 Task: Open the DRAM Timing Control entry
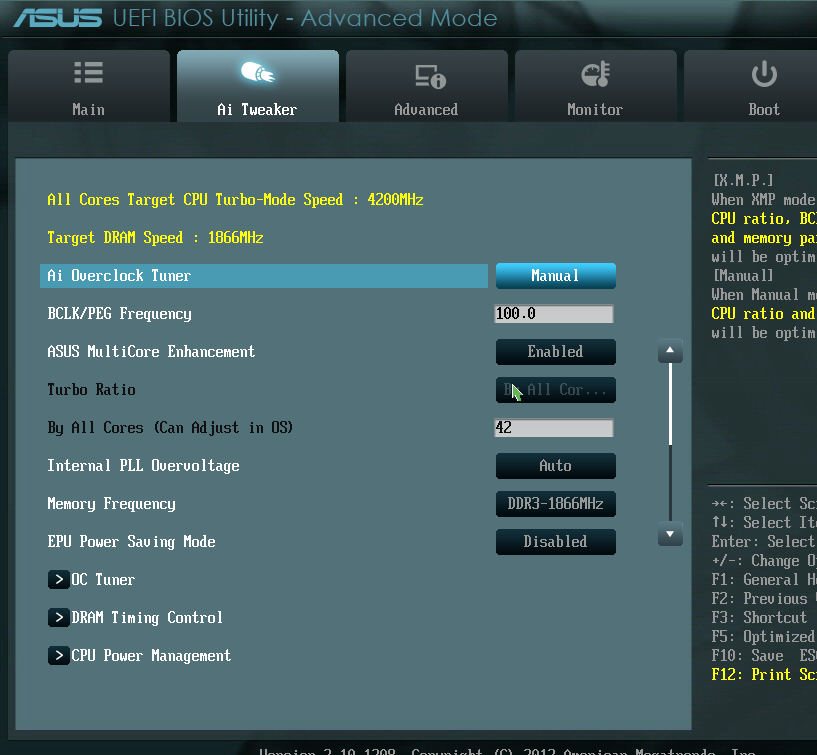coord(147,617)
